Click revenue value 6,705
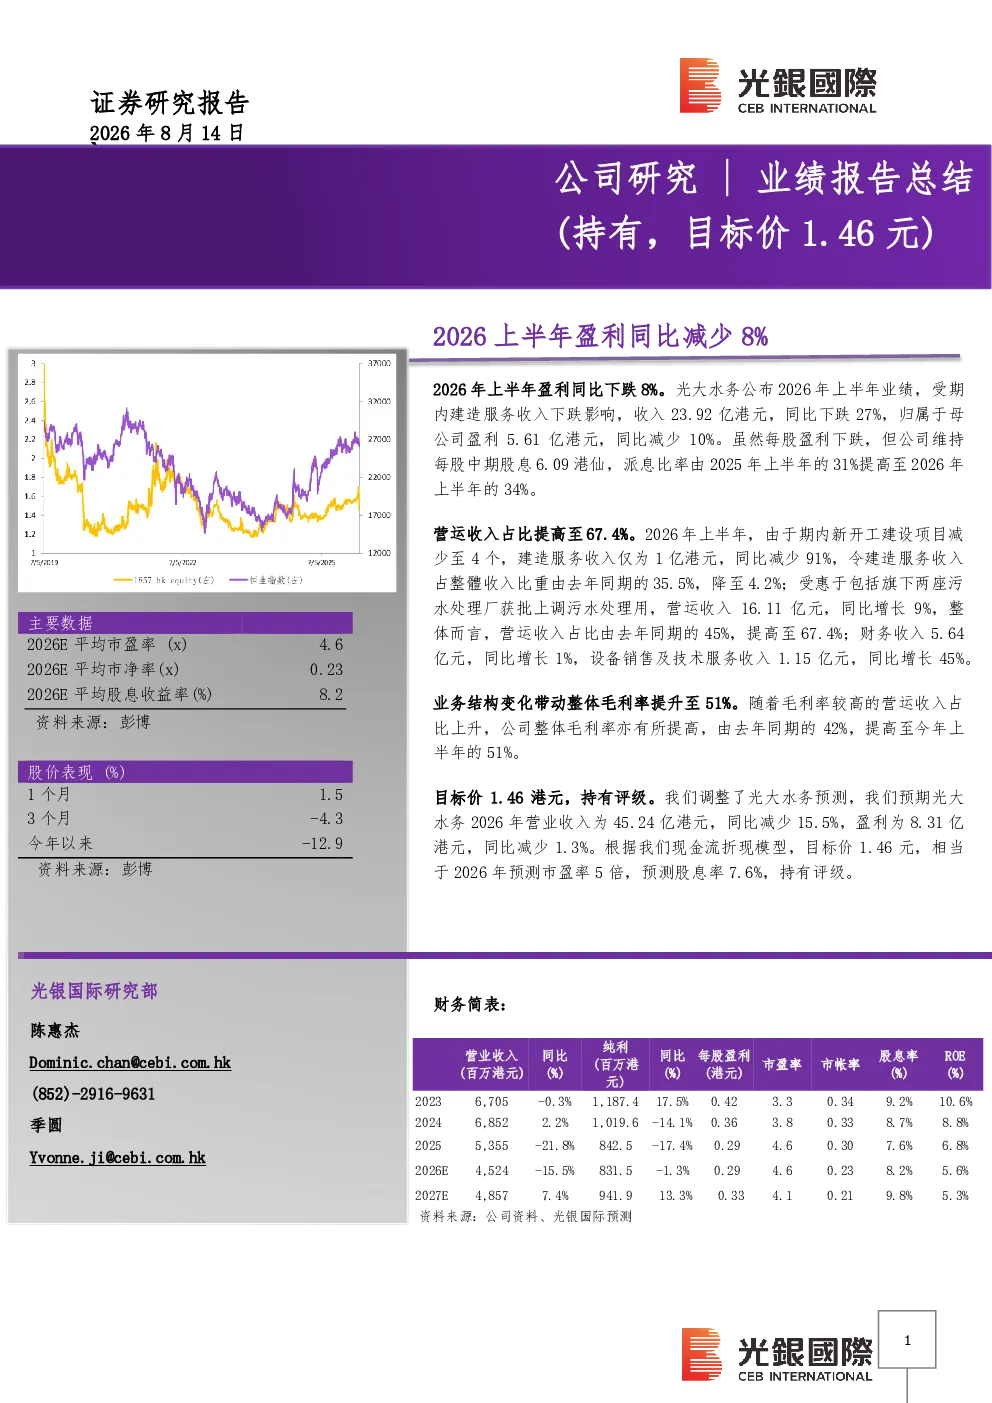 (492, 1102)
